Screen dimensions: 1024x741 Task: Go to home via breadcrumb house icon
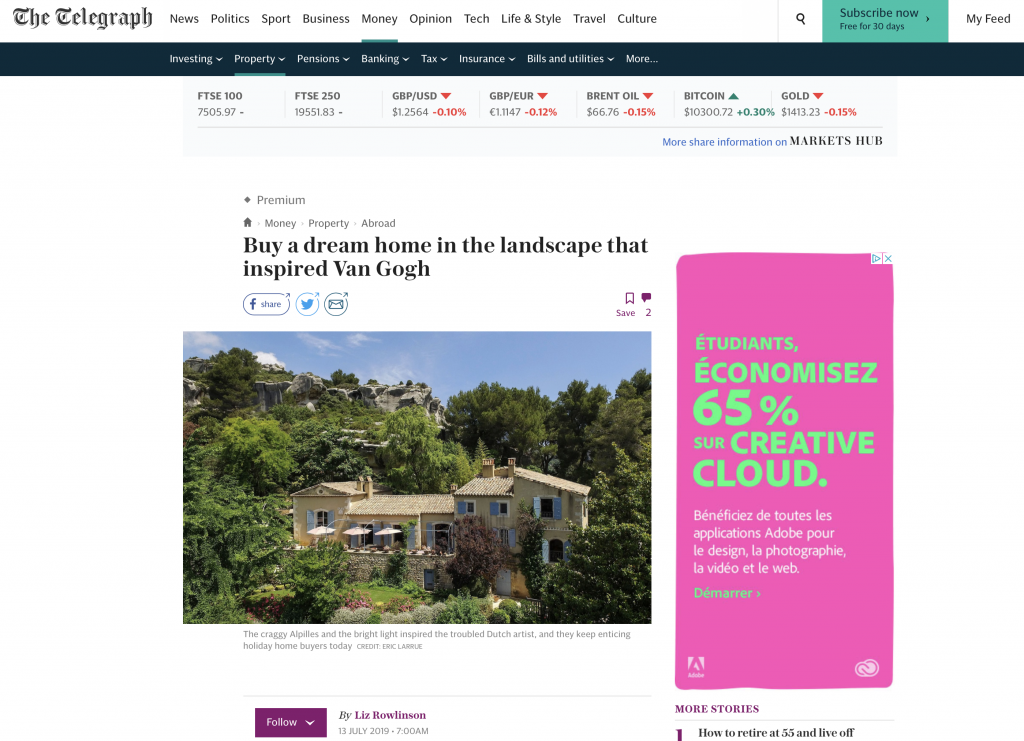(x=248, y=223)
